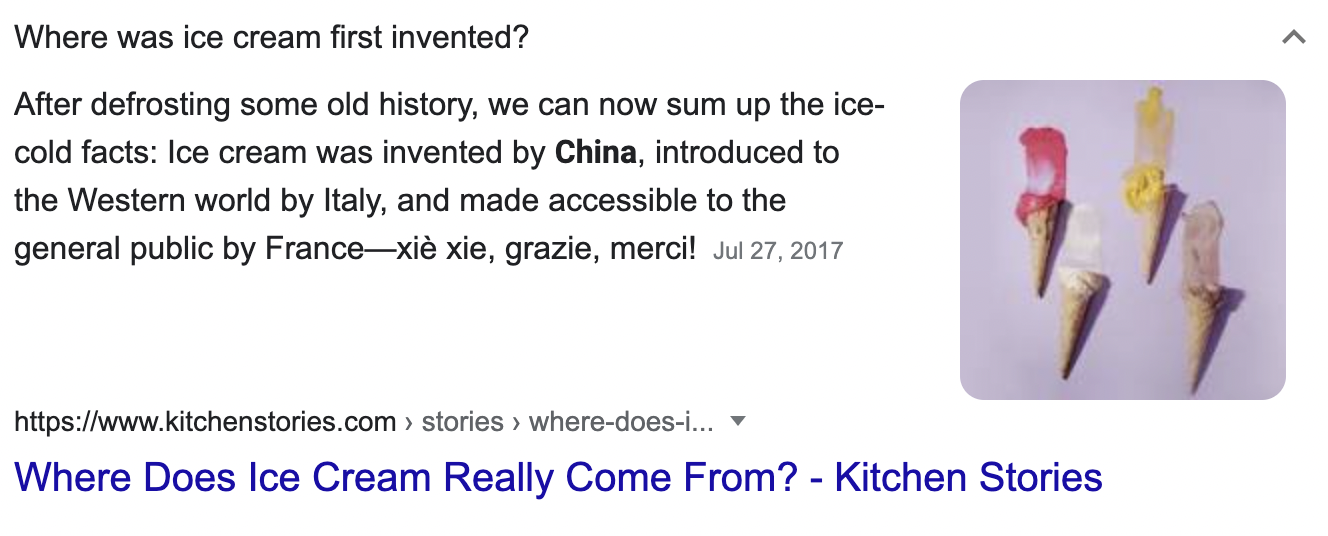This screenshot has height=536, width=1328.
Task: Click the bold word 'China' in the snippet
Action: click(595, 153)
